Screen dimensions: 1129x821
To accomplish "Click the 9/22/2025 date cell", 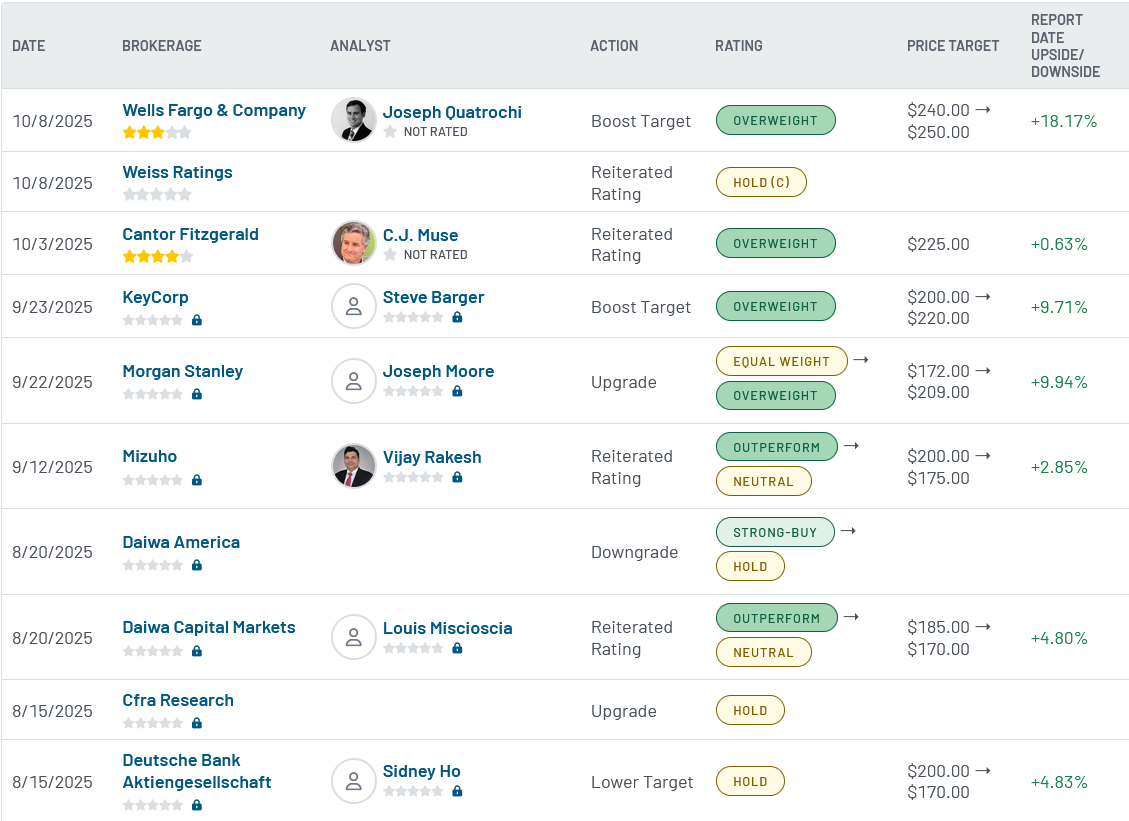I will [x=53, y=382].
